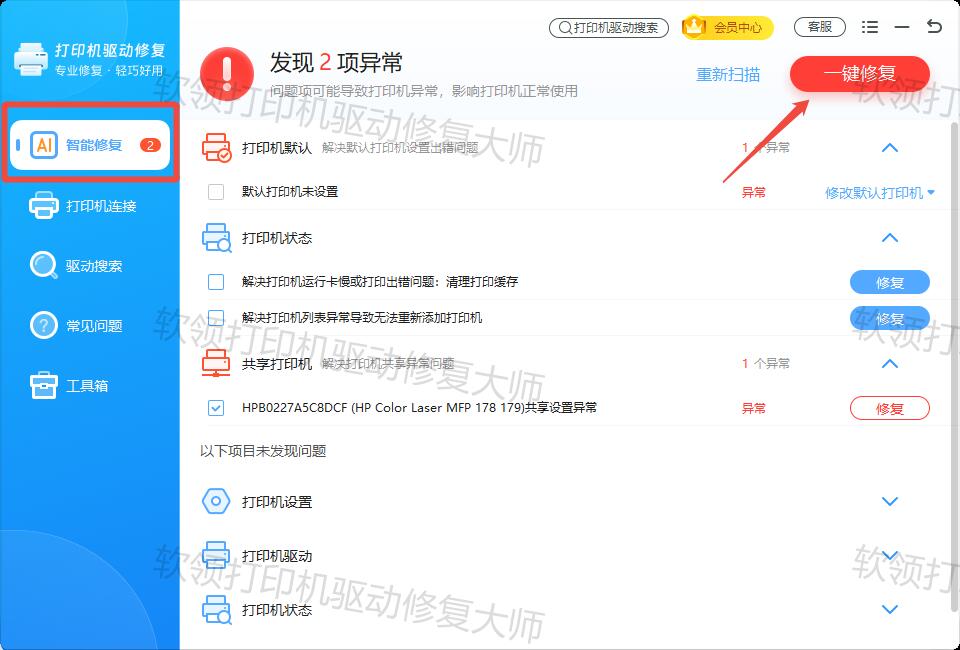Click the toolbox icon for 工具箱
The width and height of the screenshot is (960, 650).
[x=44, y=385]
